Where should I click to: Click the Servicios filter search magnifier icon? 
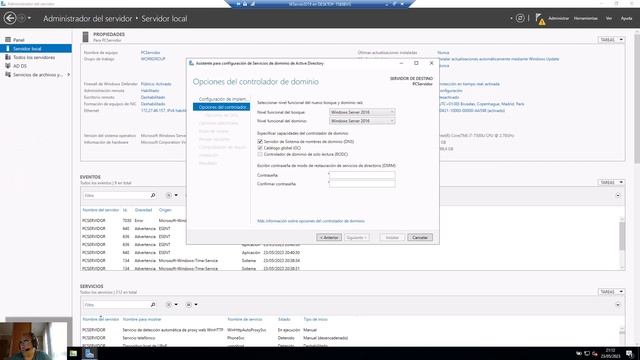point(153,304)
